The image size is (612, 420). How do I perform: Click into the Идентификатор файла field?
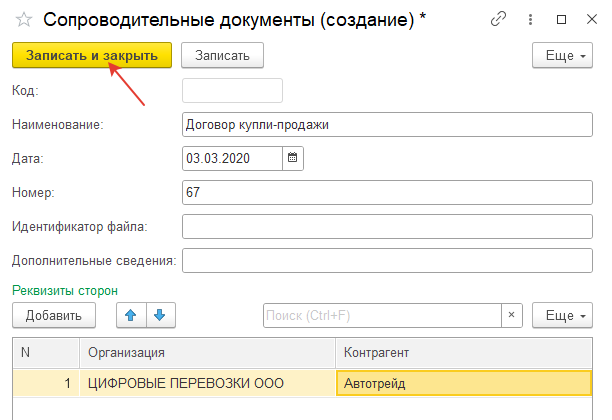(x=387, y=226)
